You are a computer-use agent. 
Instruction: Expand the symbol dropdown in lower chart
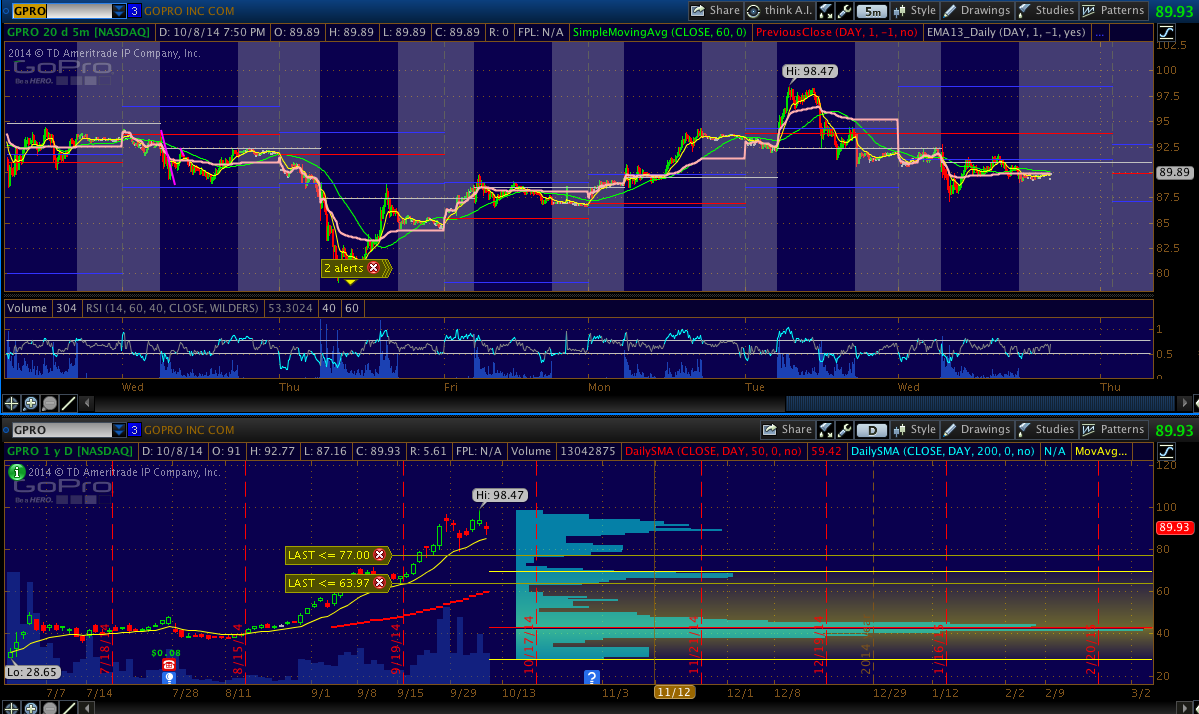[x=119, y=430]
